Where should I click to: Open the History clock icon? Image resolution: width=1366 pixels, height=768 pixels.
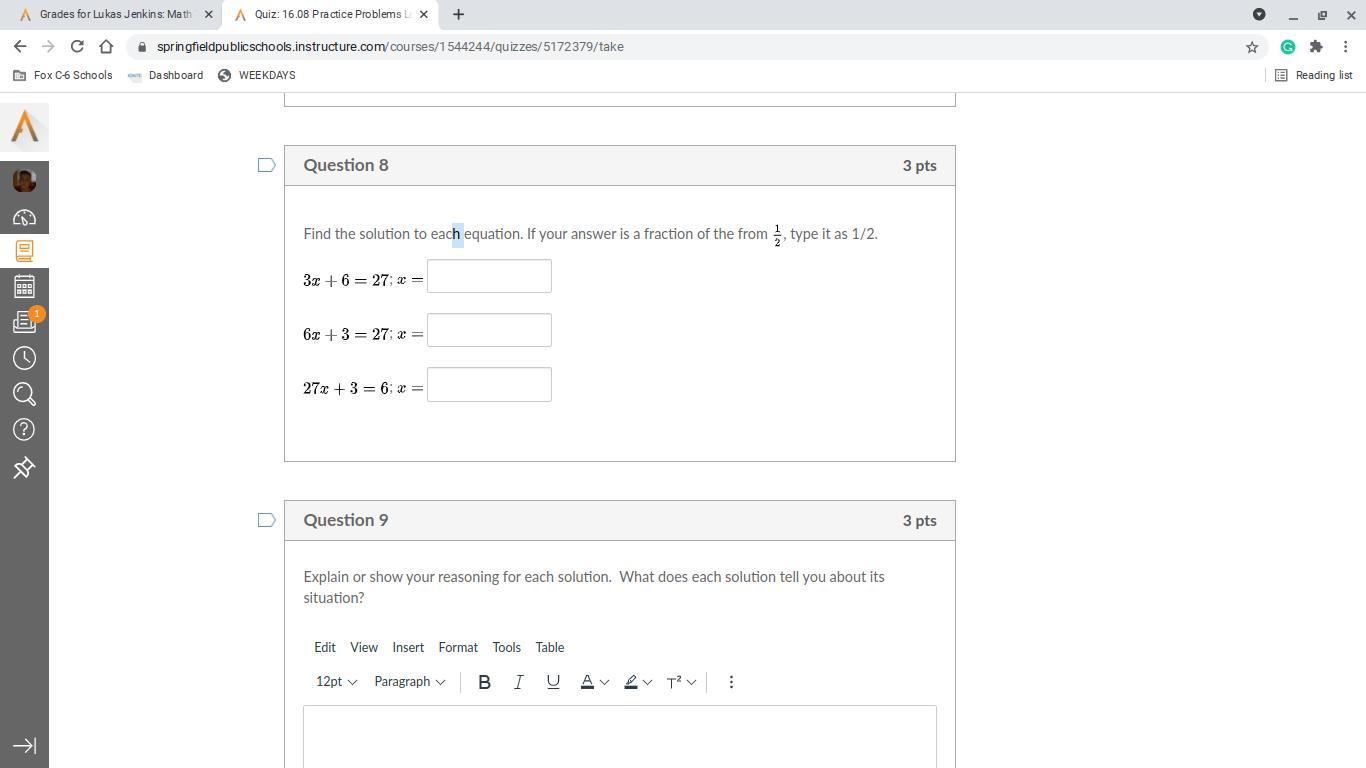click(x=24, y=358)
